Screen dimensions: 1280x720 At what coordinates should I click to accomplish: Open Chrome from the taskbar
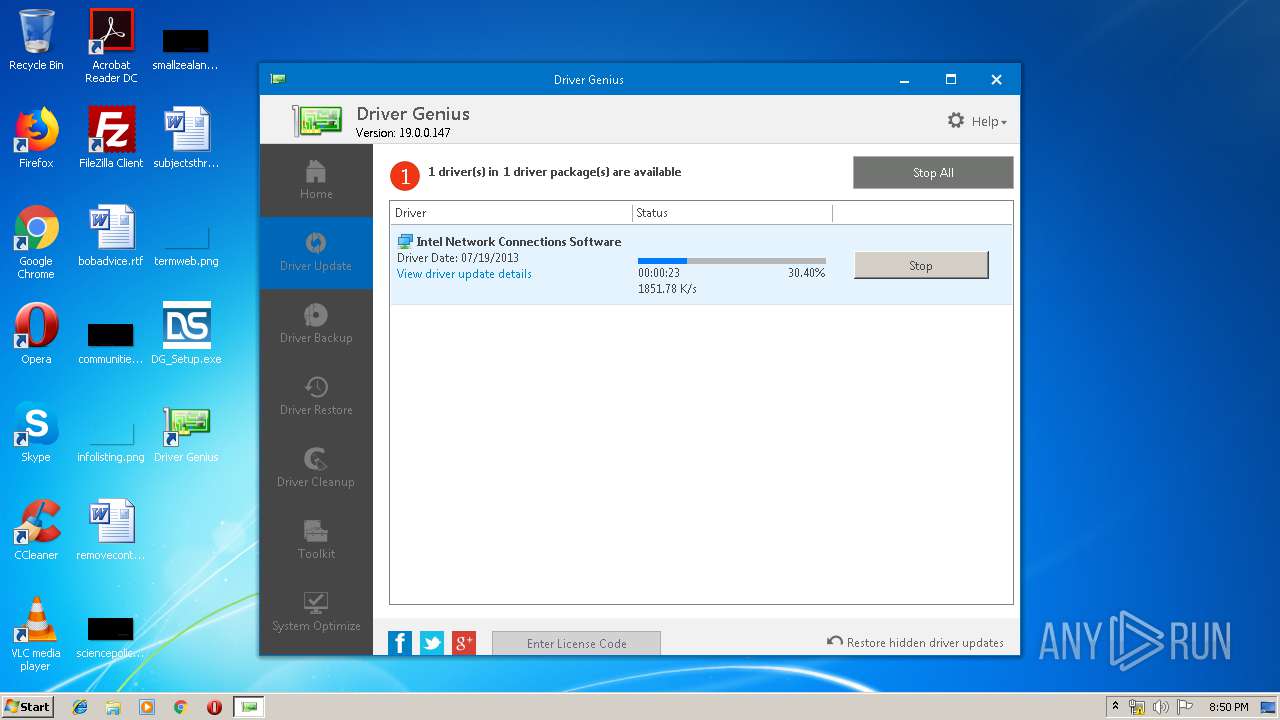pos(180,707)
